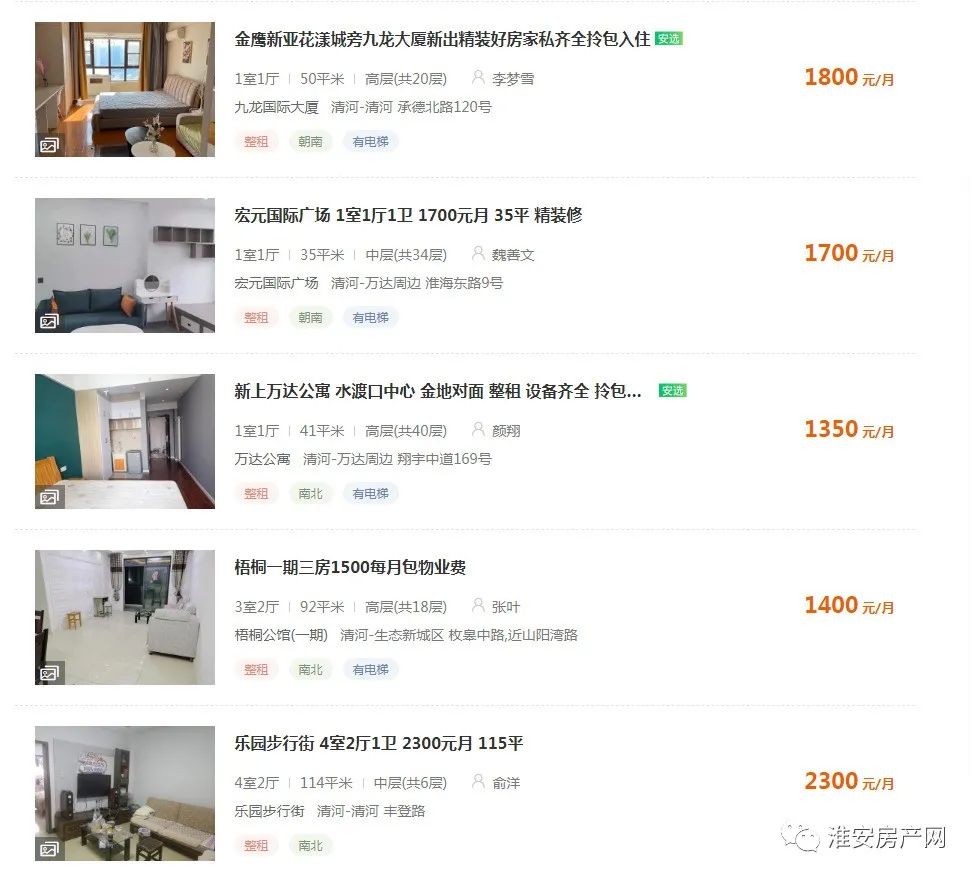Click the 安选 badge on 金鹰新亚 listing

(669, 38)
